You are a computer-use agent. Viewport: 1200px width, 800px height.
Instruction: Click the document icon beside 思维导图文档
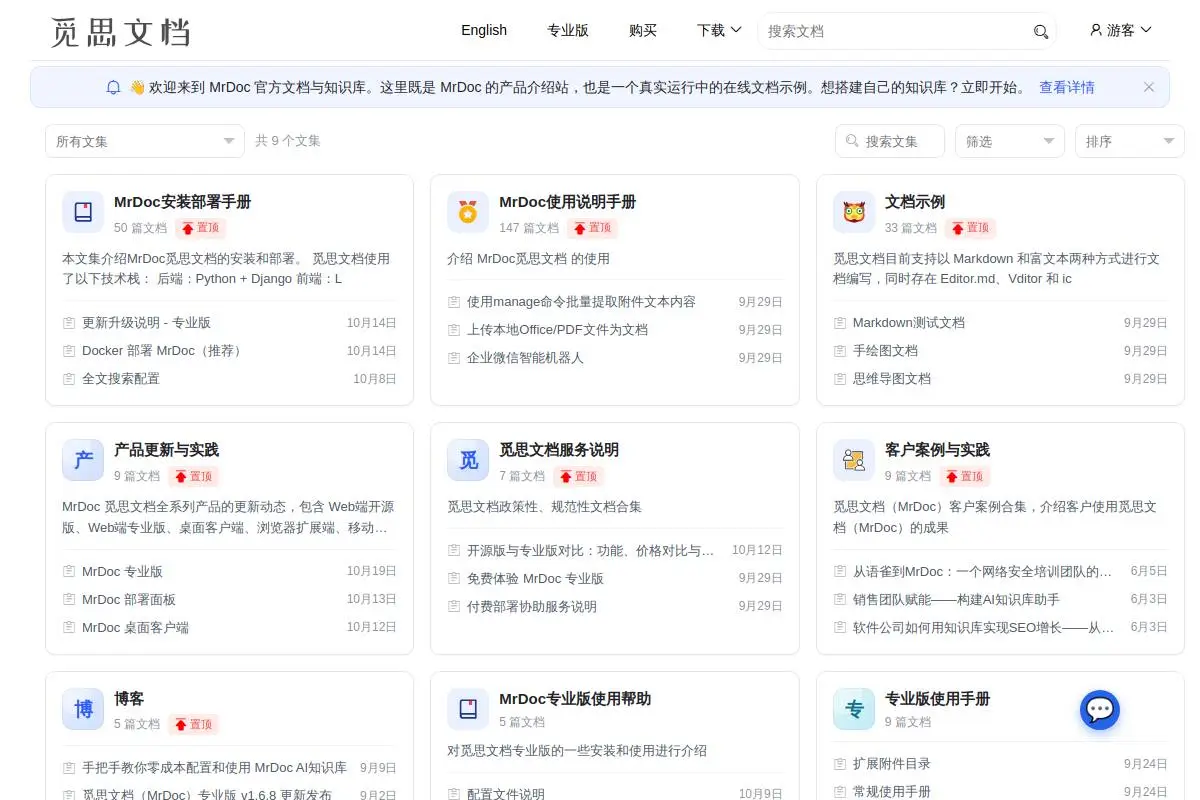[x=840, y=379]
